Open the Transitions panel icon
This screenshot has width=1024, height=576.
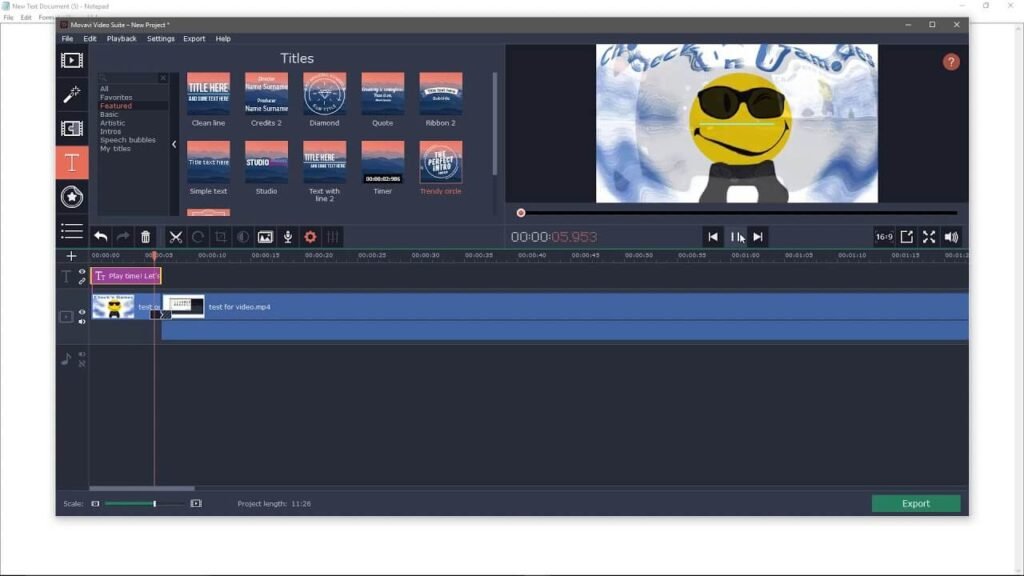[x=71, y=129]
